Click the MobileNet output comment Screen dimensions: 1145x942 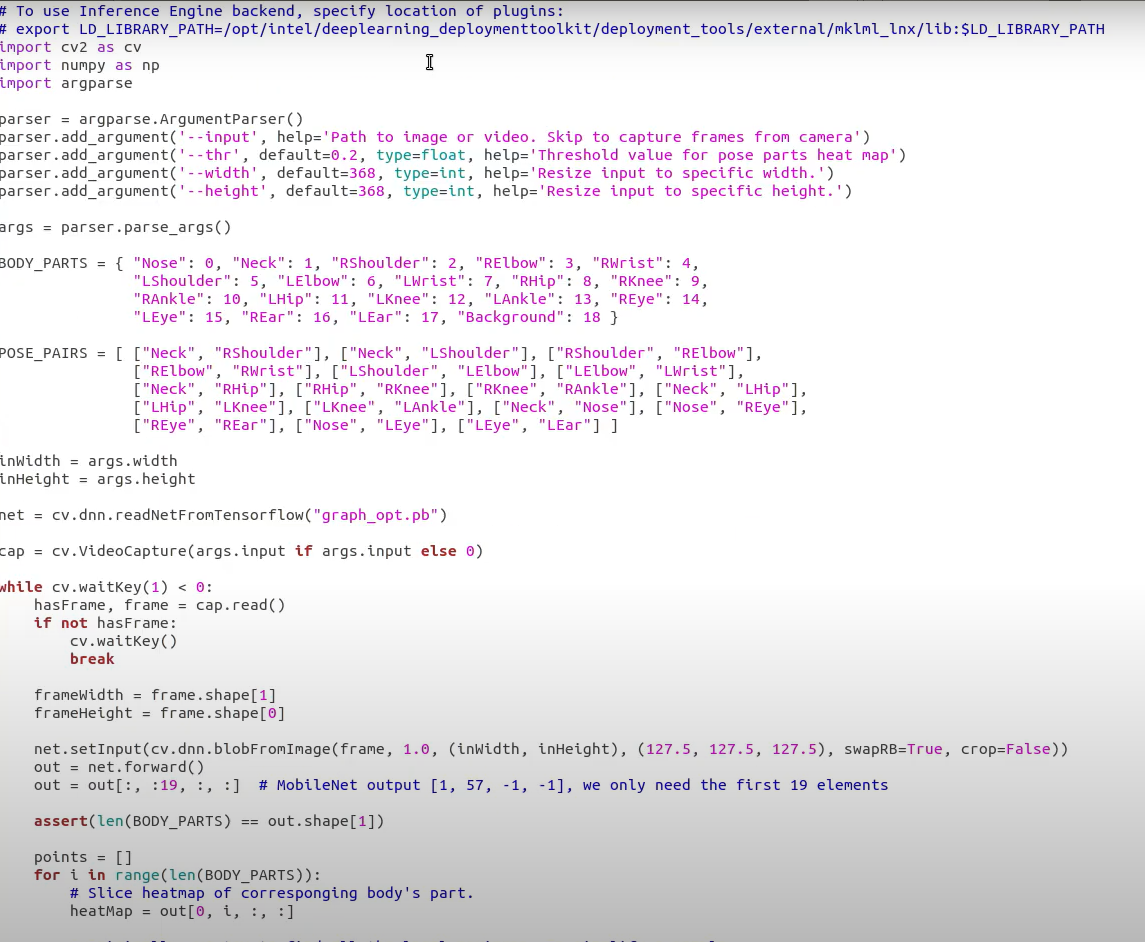tap(573, 785)
